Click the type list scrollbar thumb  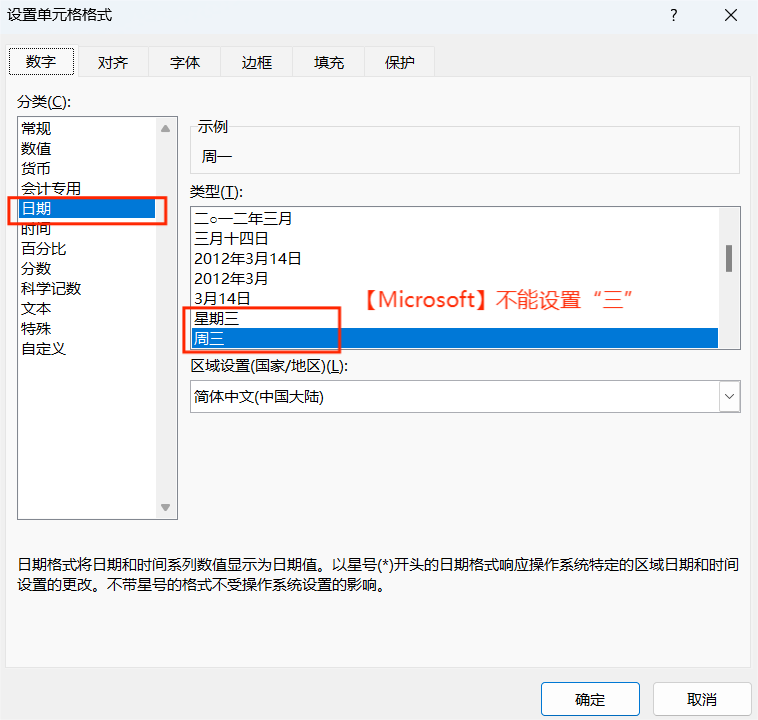(x=729, y=258)
